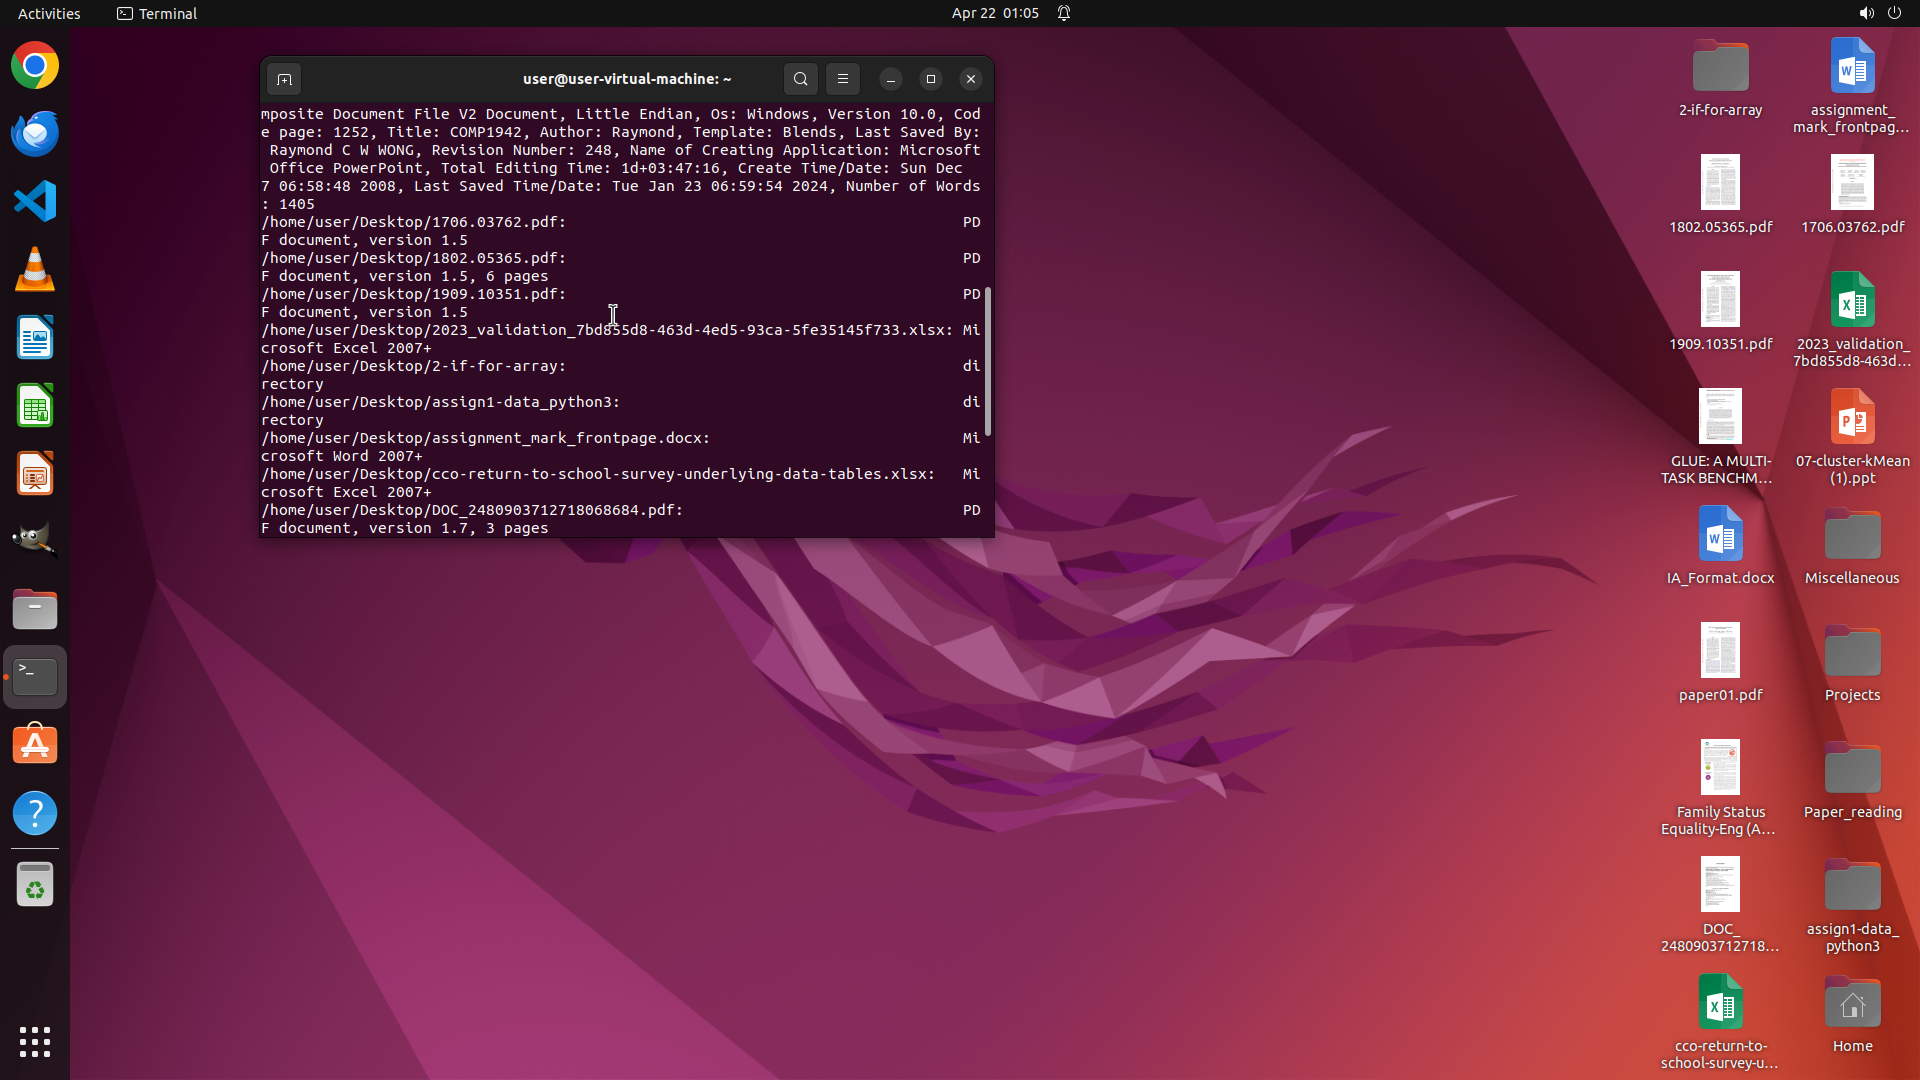This screenshot has width=1920, height=1080.
Task: Open LibreOffice Calc from the dock
Action: coord(35,406)
